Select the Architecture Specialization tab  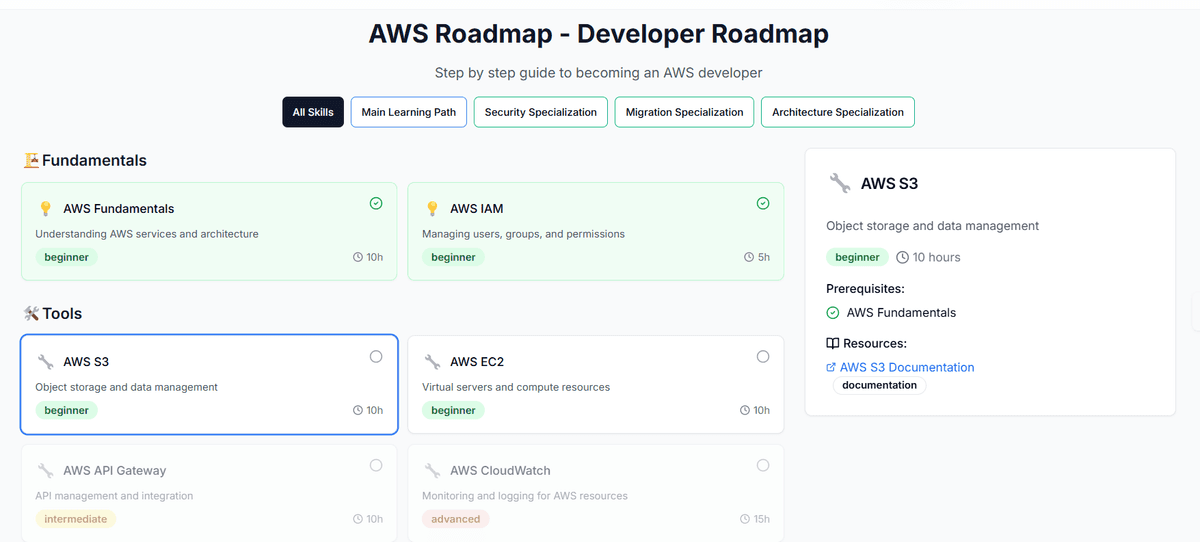point(838,112)
